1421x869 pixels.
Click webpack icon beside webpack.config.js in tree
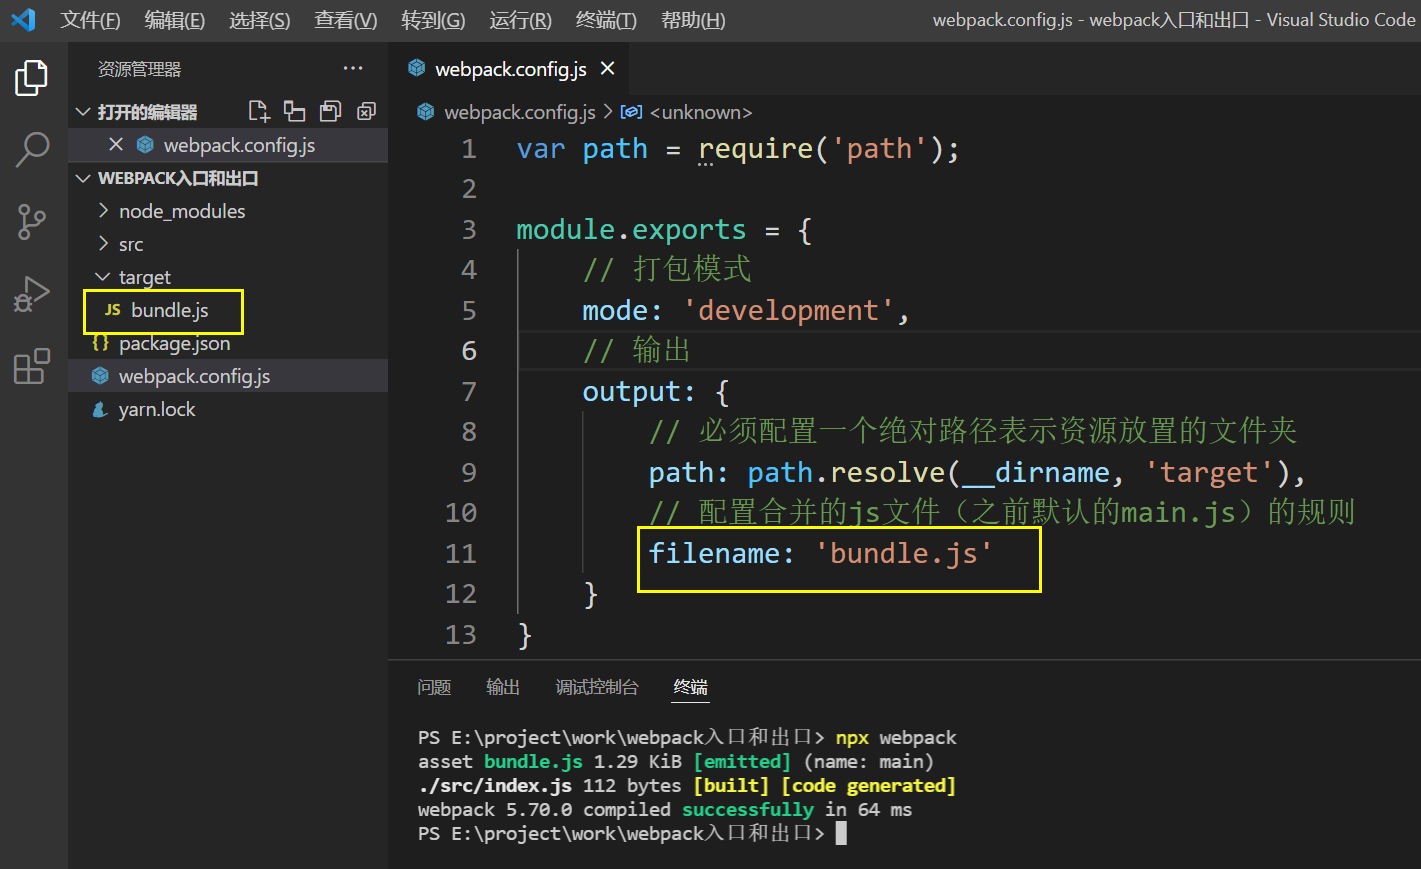tap(100, 376)
